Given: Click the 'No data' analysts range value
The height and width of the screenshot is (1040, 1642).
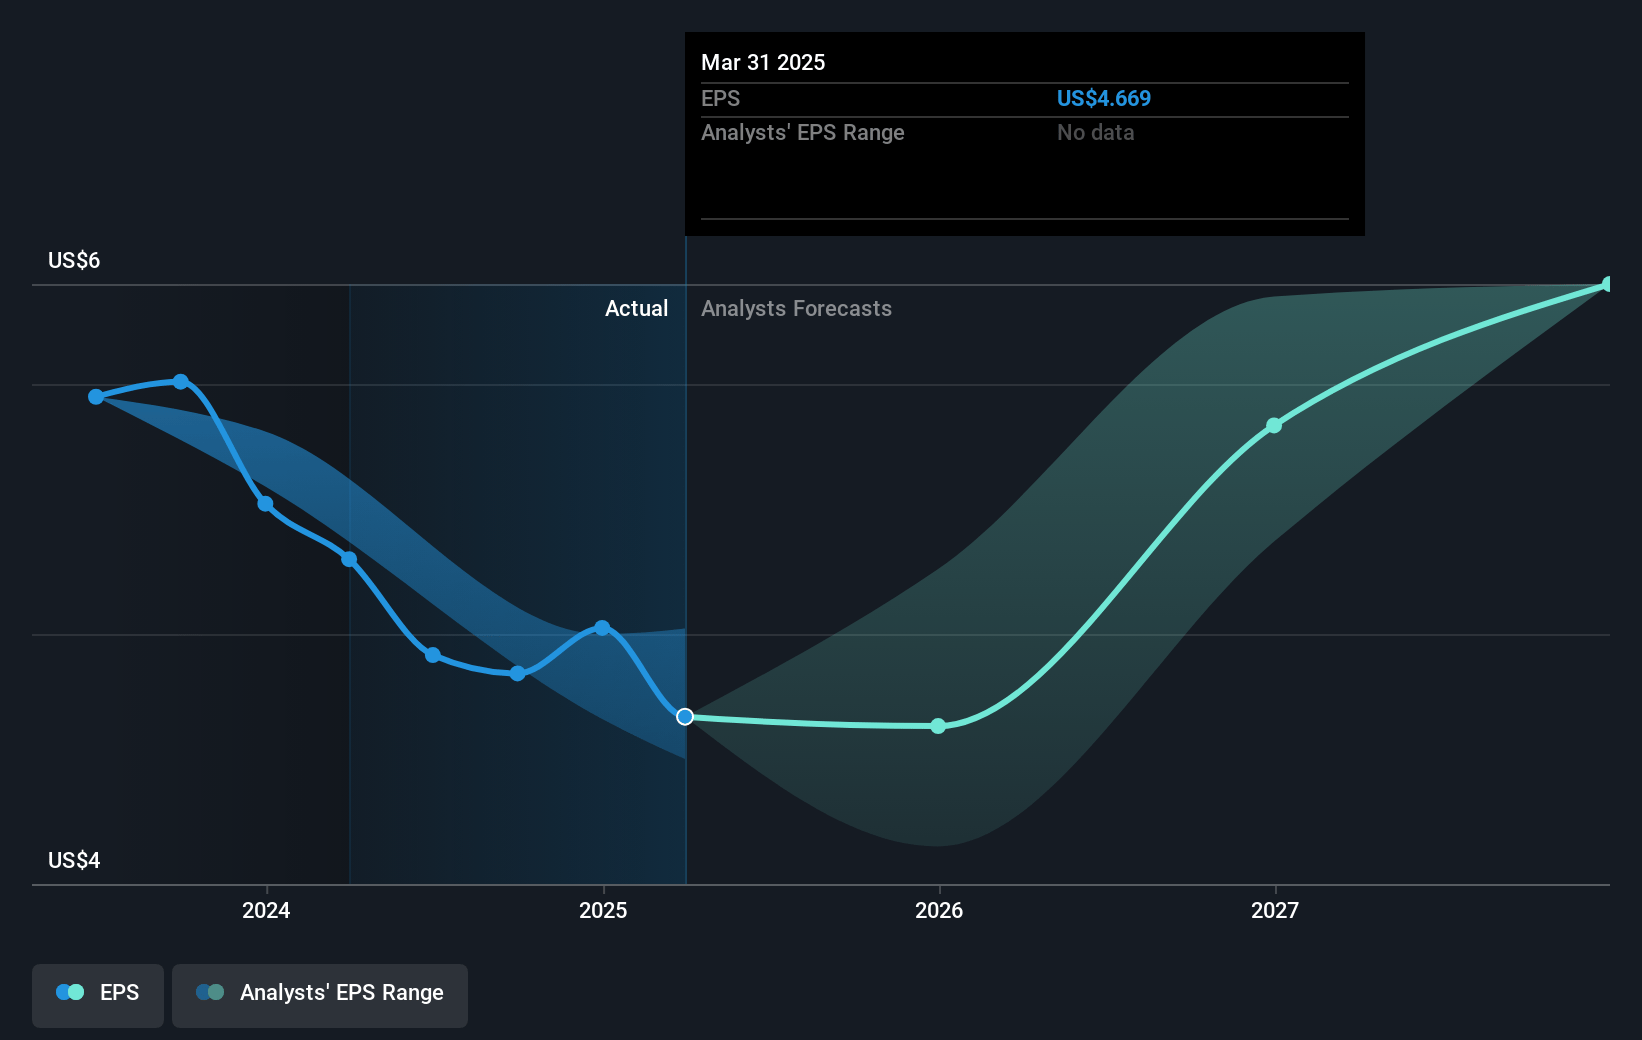Looking at the screenshot, I should (x=1096, y=132).
